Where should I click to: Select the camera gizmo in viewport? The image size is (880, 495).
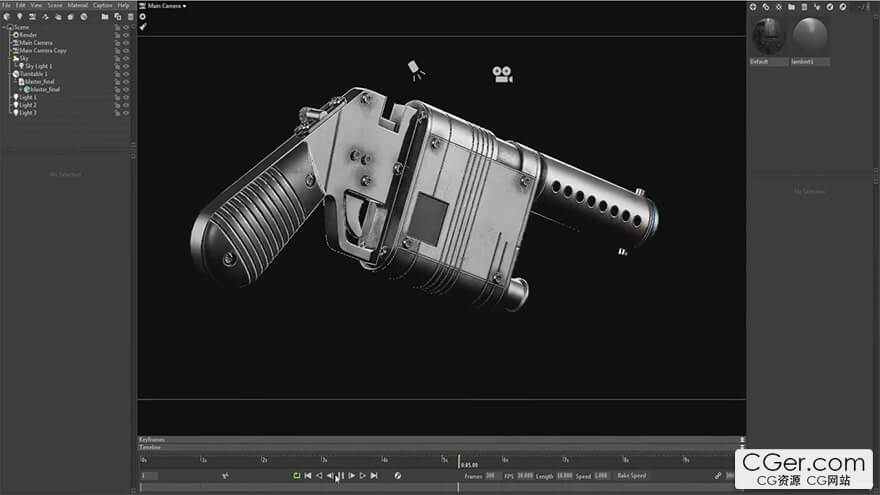502,75
